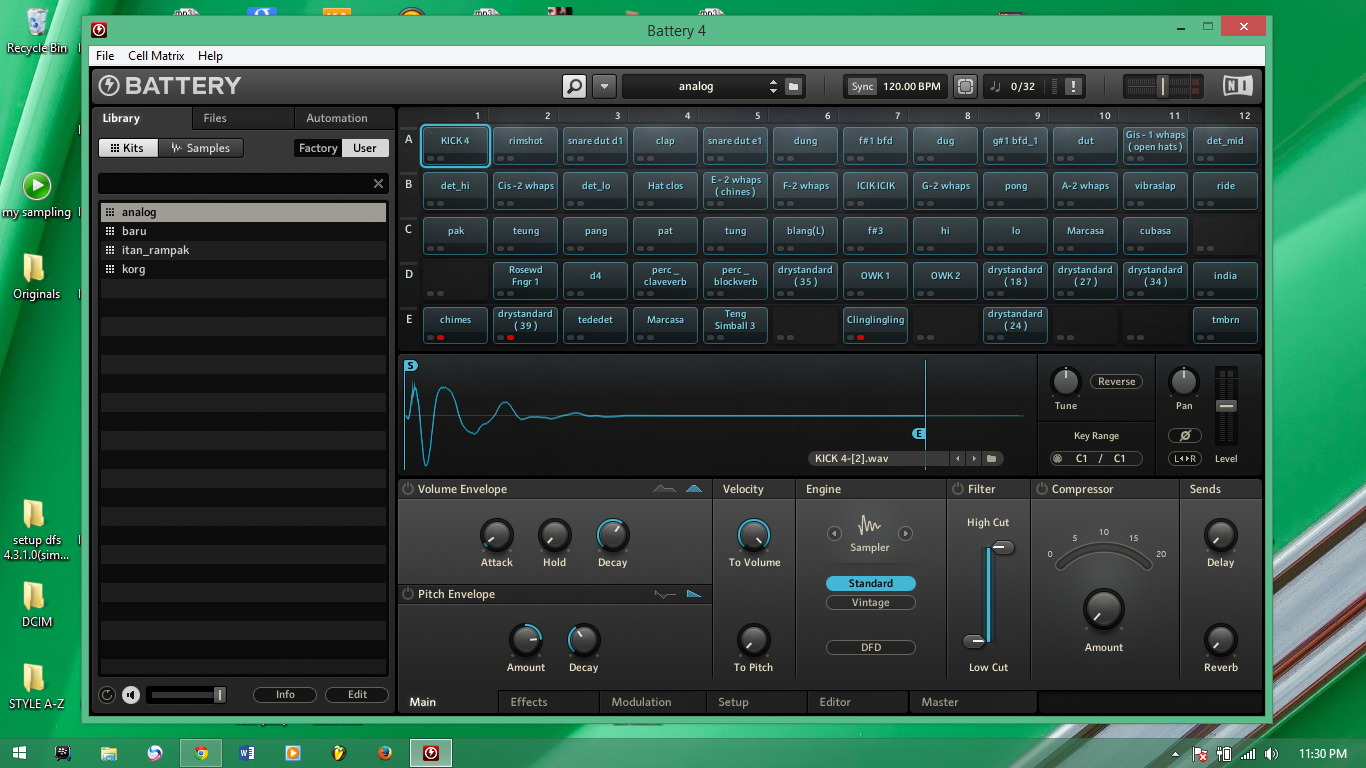The height and width of the screenshot is (768, 1366).
Task: Go to next sample arrow in waveform
Action: pyautogui.click(x=974, y=459)
